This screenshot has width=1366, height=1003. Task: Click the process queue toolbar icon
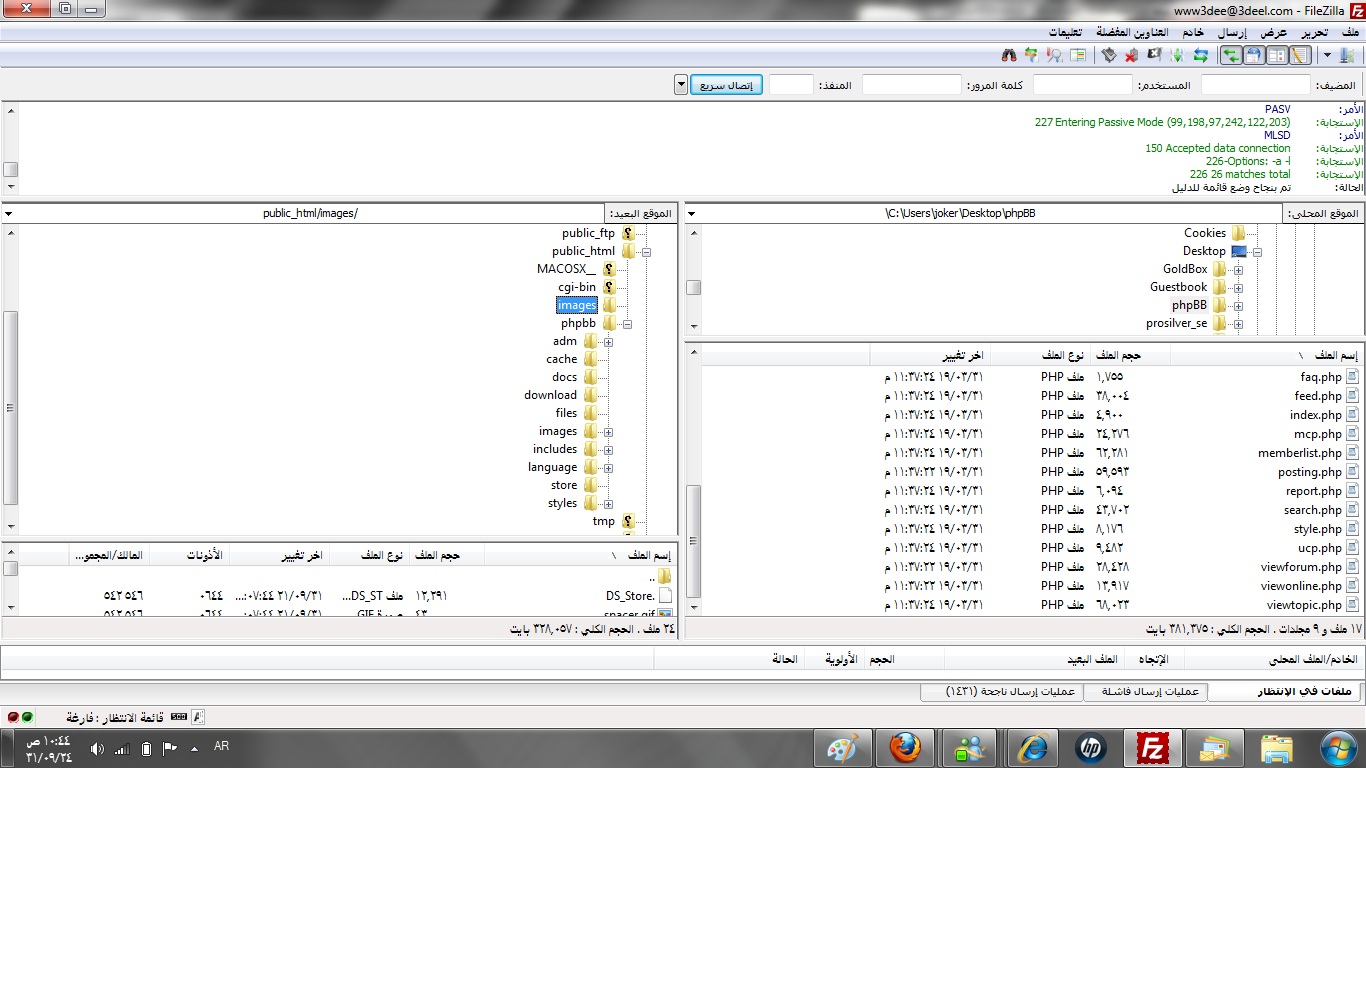click(1177, 55)
